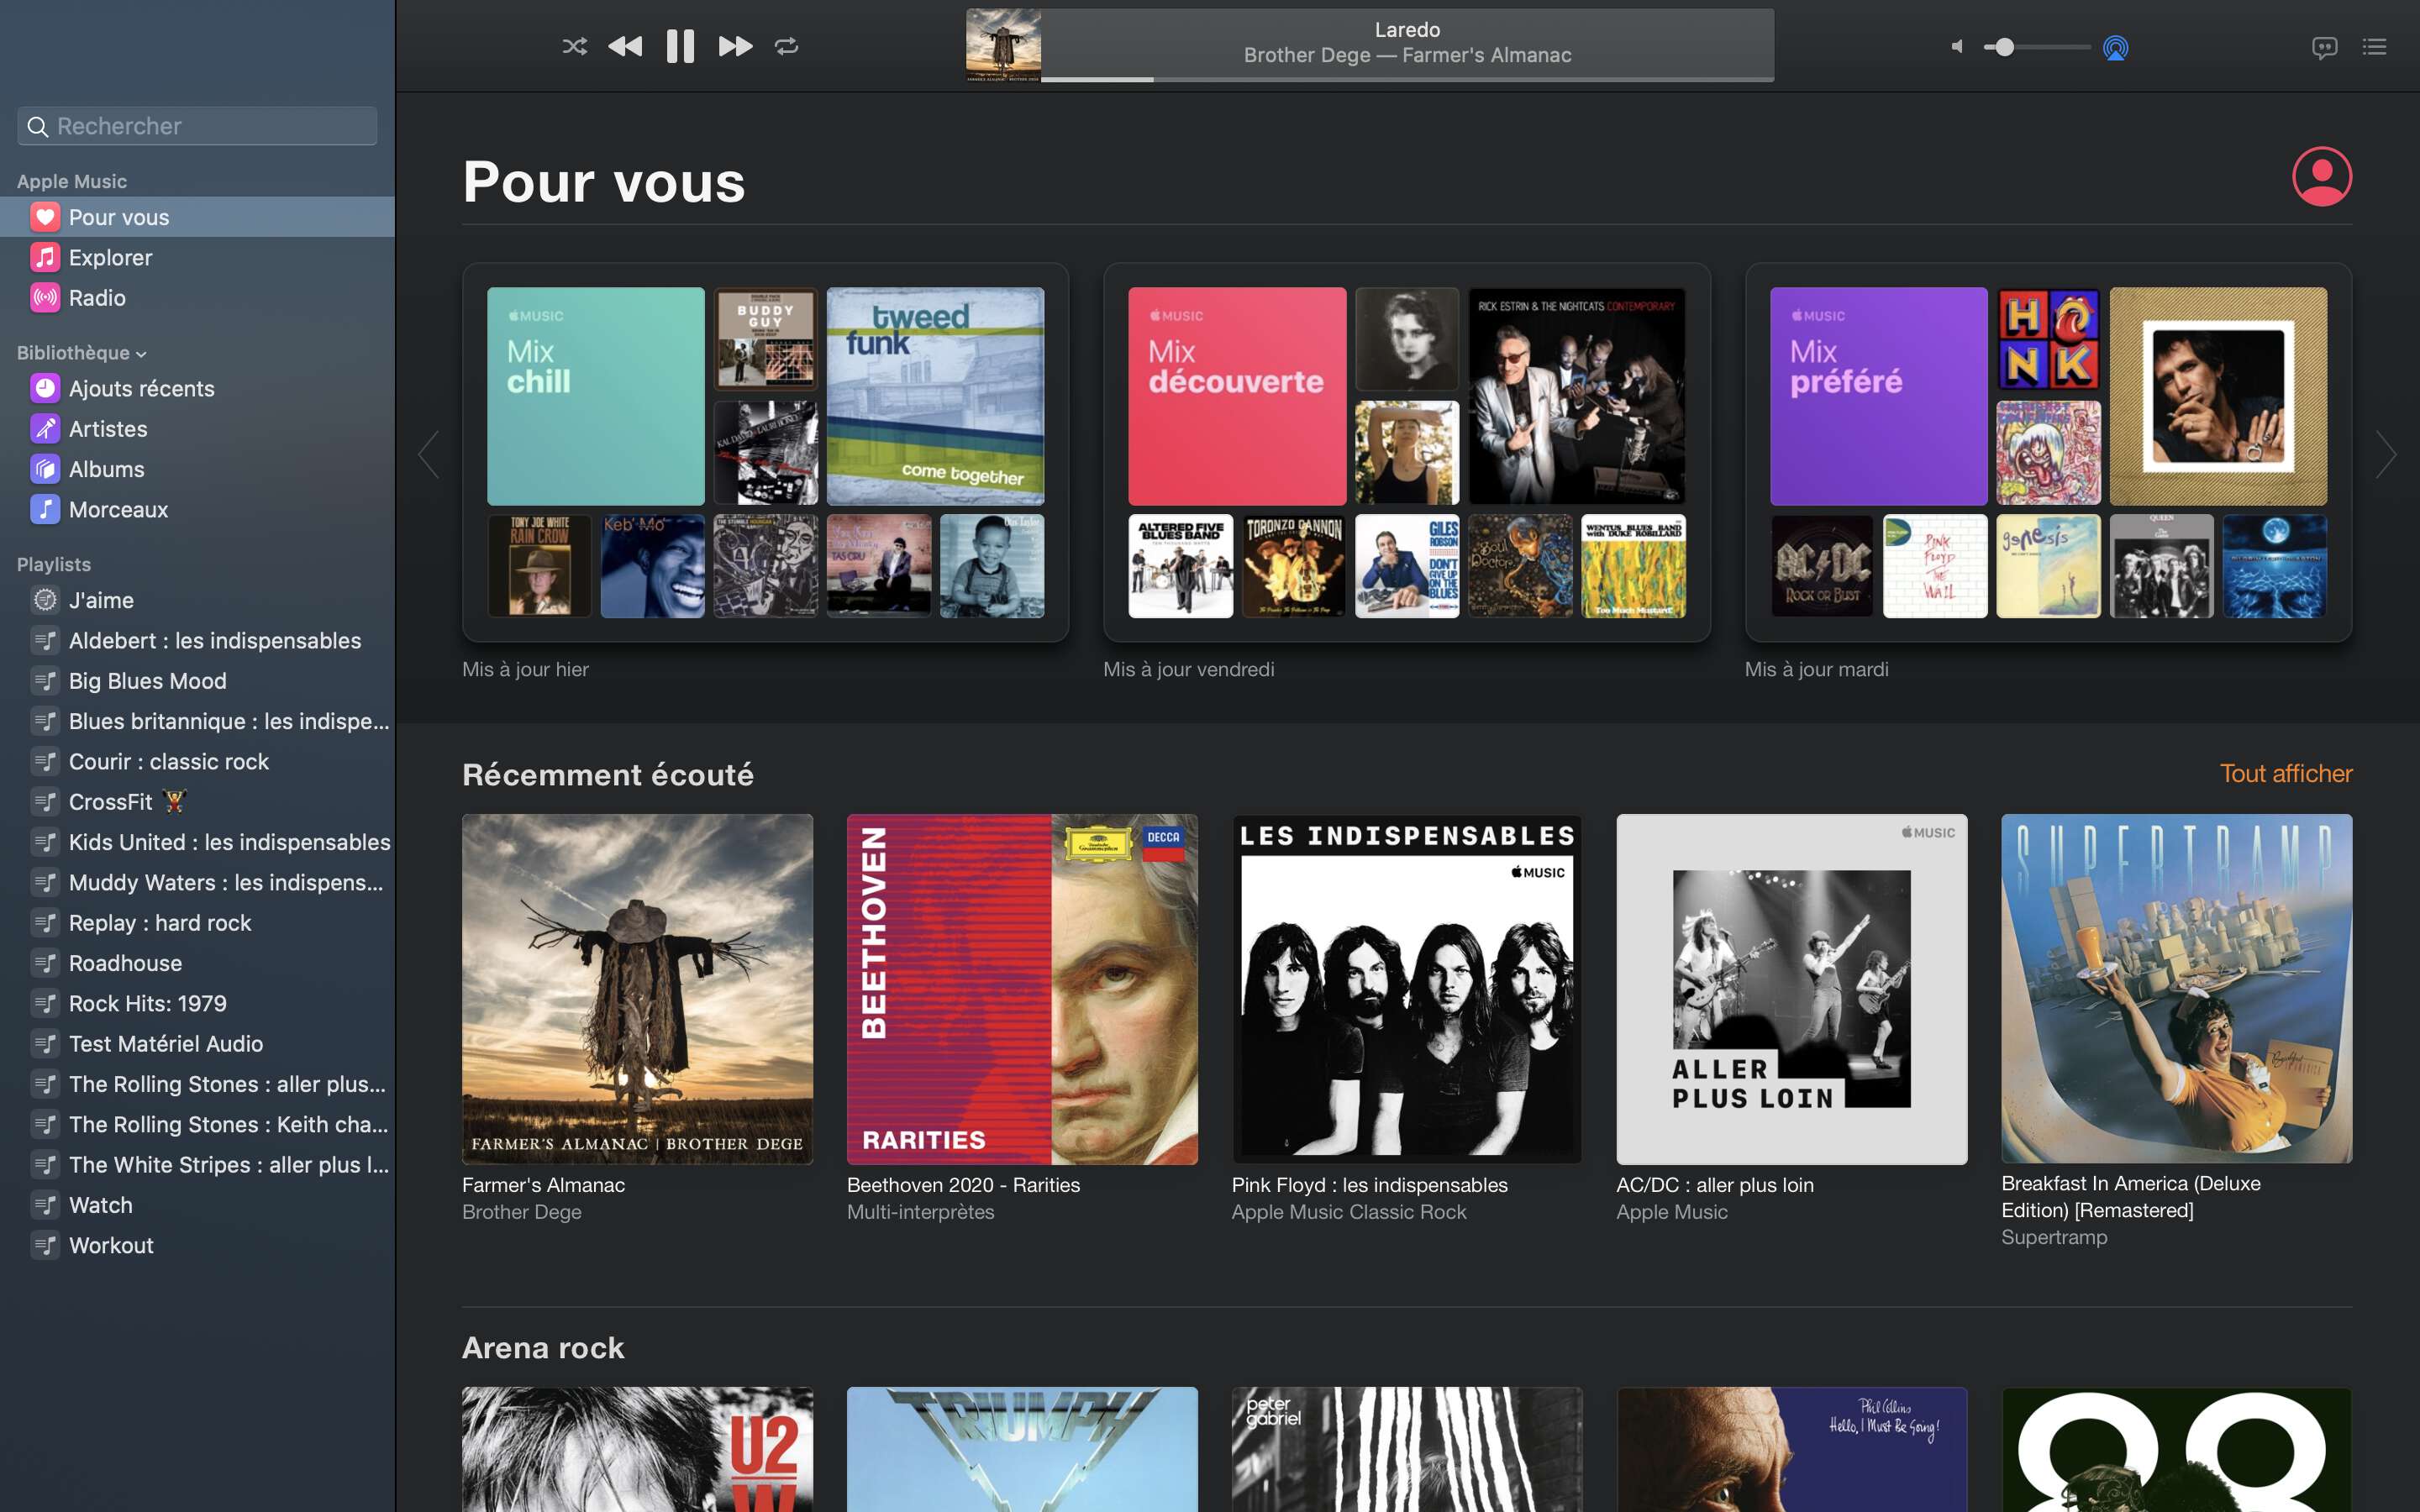Open the Big Blues Mood playlist

pos(147,681)
